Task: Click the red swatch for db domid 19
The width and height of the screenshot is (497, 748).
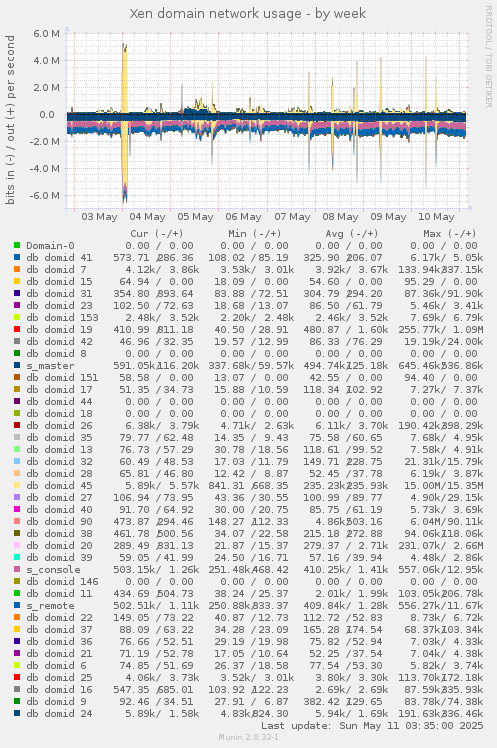Action: (x=17, y=330)
